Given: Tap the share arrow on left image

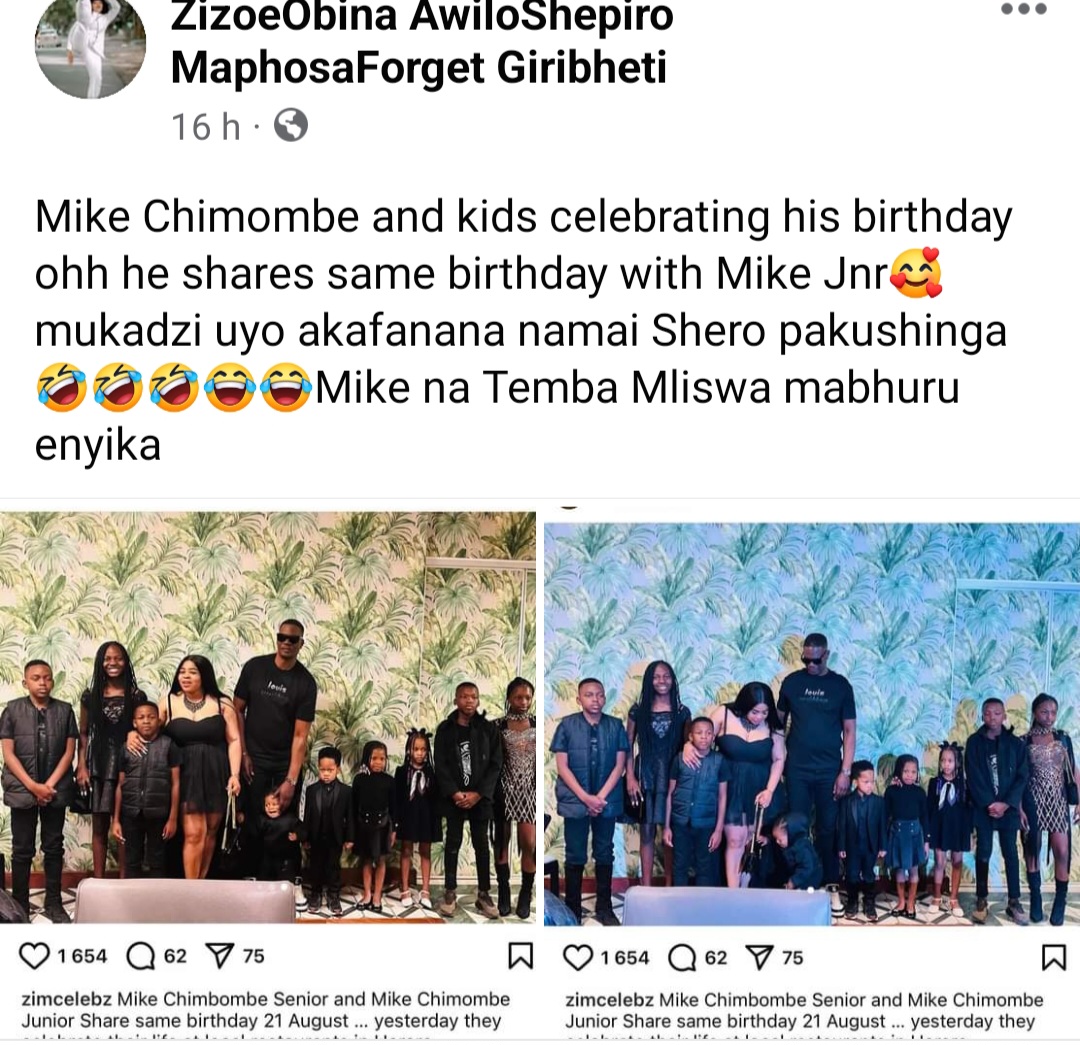Looking at the screenshot, I should click(x=220, y=956).
